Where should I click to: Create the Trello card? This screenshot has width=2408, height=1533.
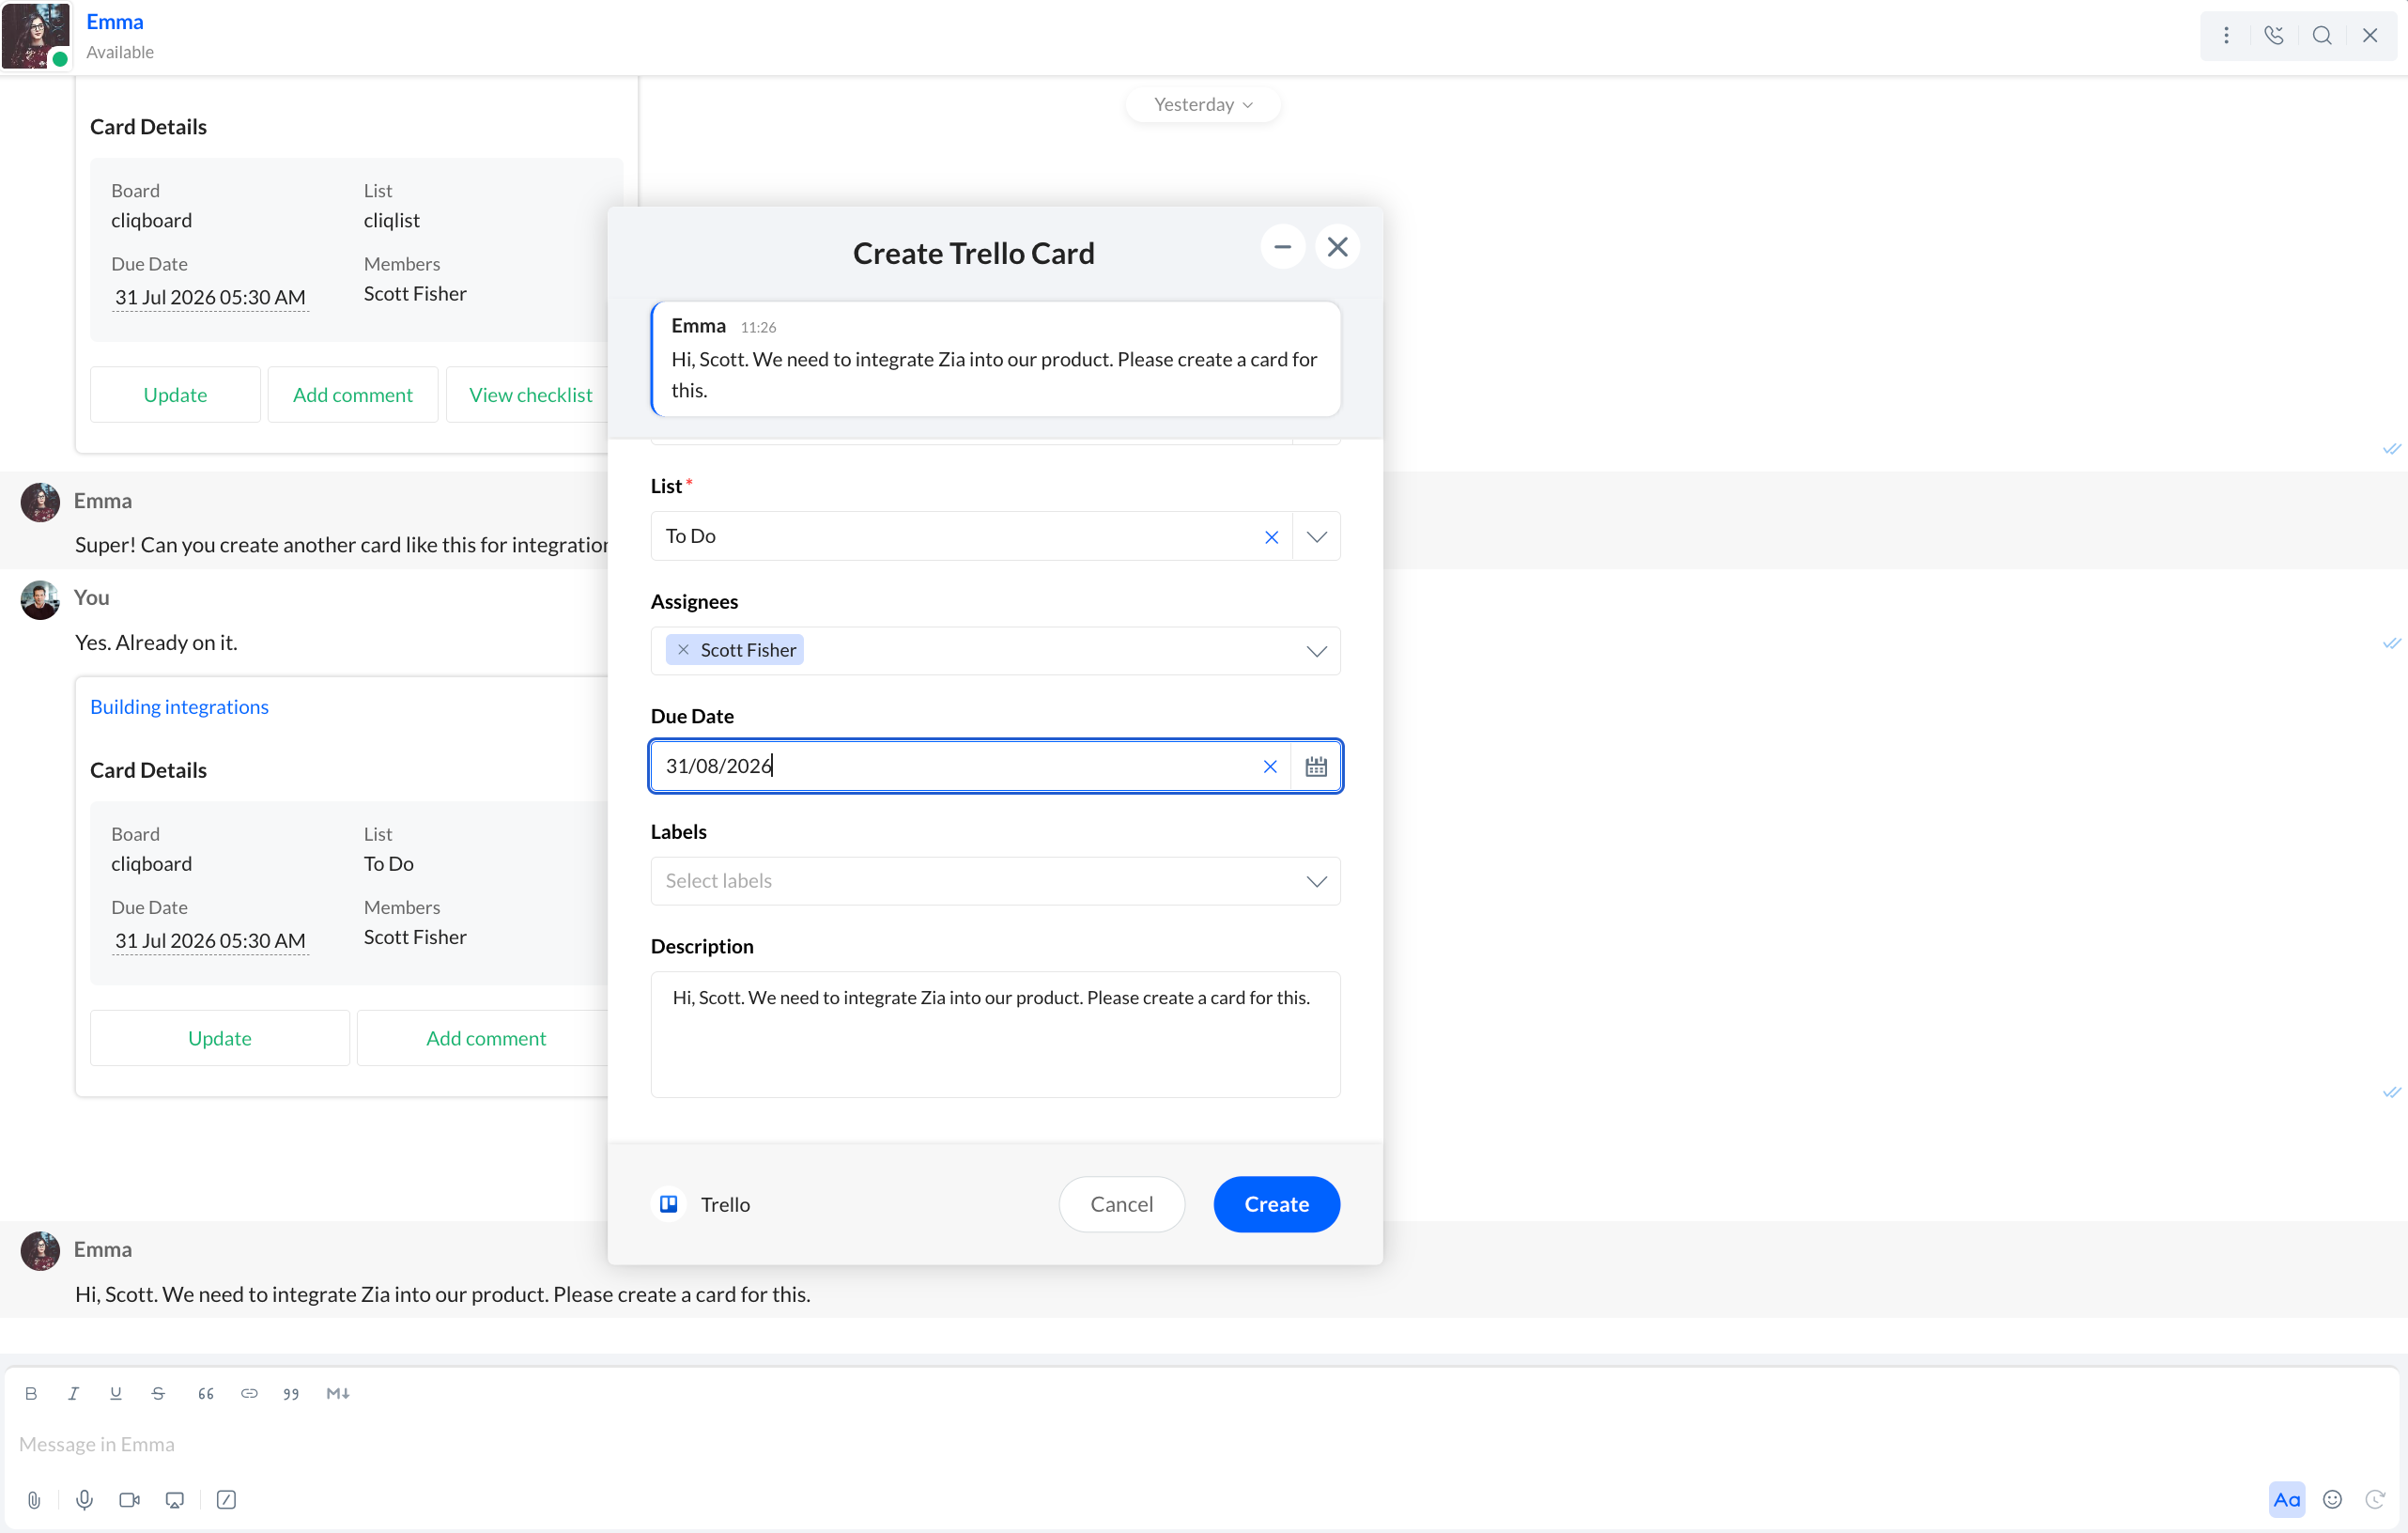pyautogui.click(x=1276, y=1204)
